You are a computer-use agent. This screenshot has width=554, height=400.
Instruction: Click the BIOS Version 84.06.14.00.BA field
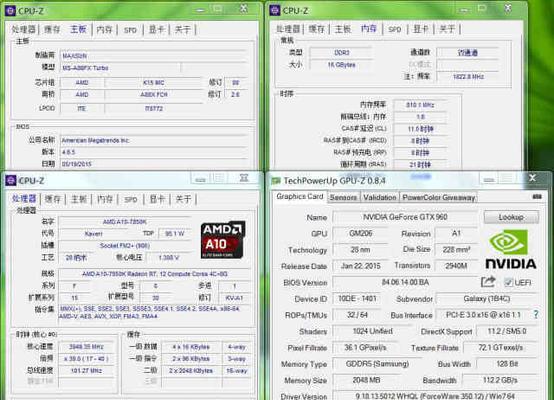click(405, 282)
